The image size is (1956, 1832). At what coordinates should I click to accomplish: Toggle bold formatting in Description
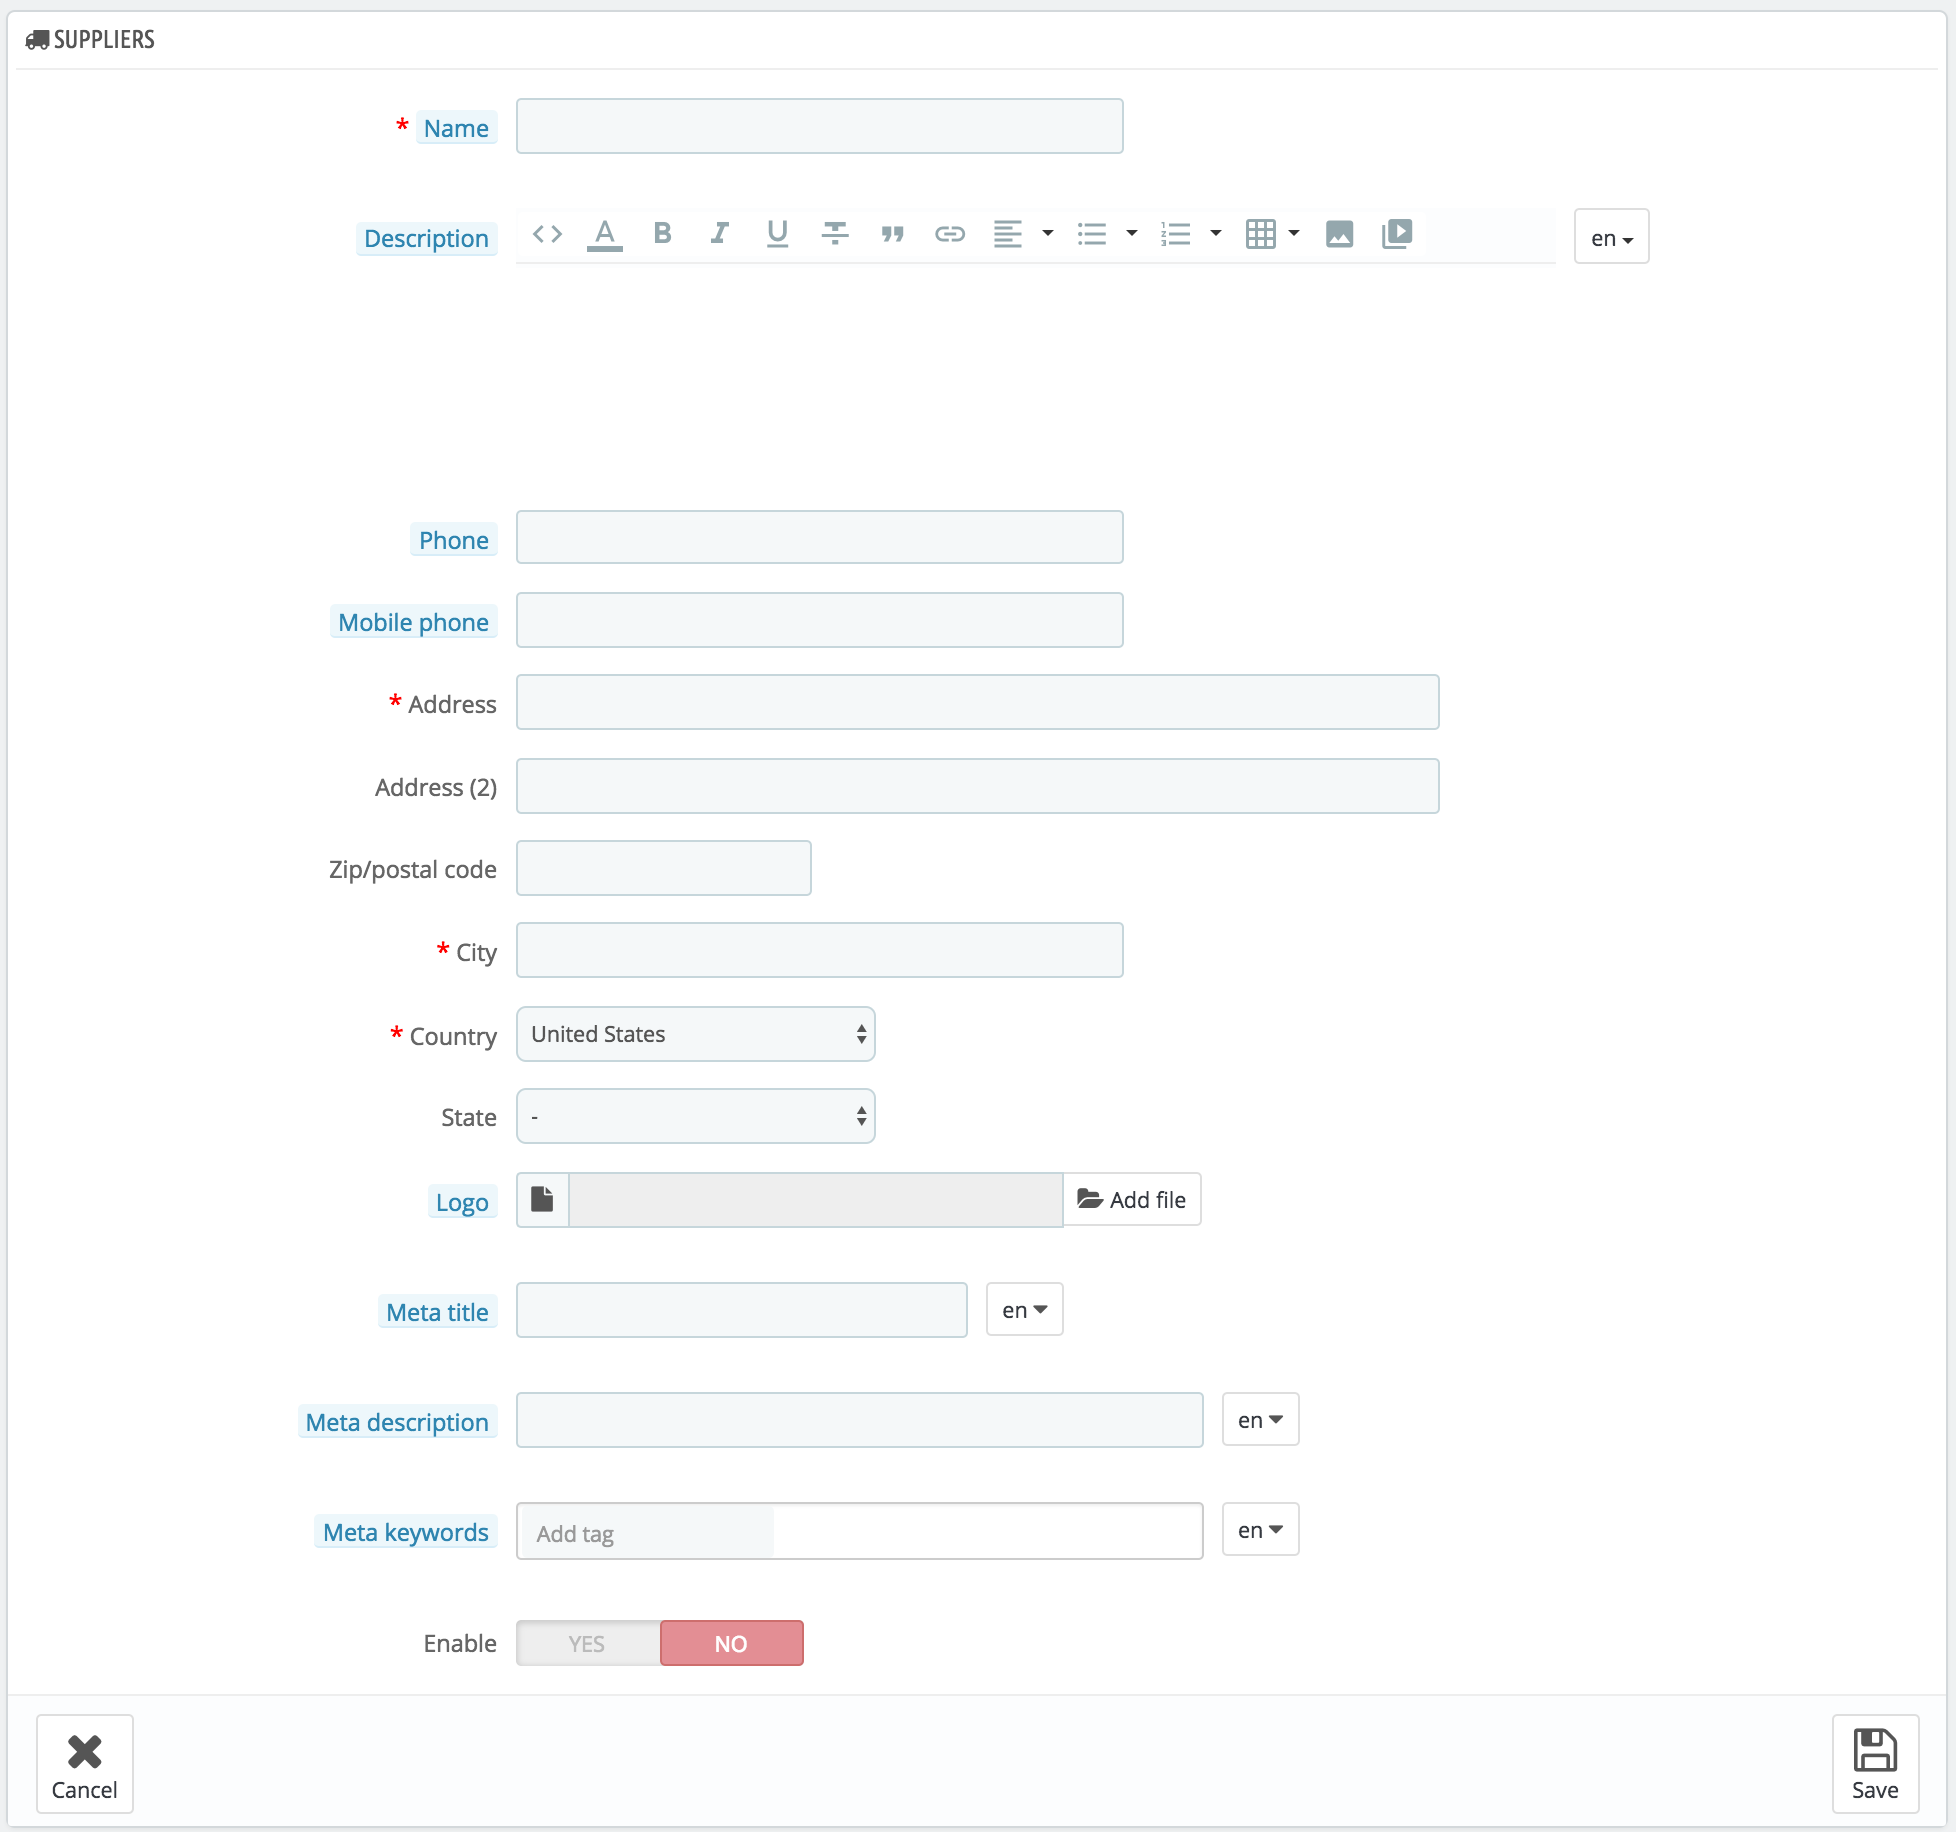pyautogui.click(x=662, y=234)
